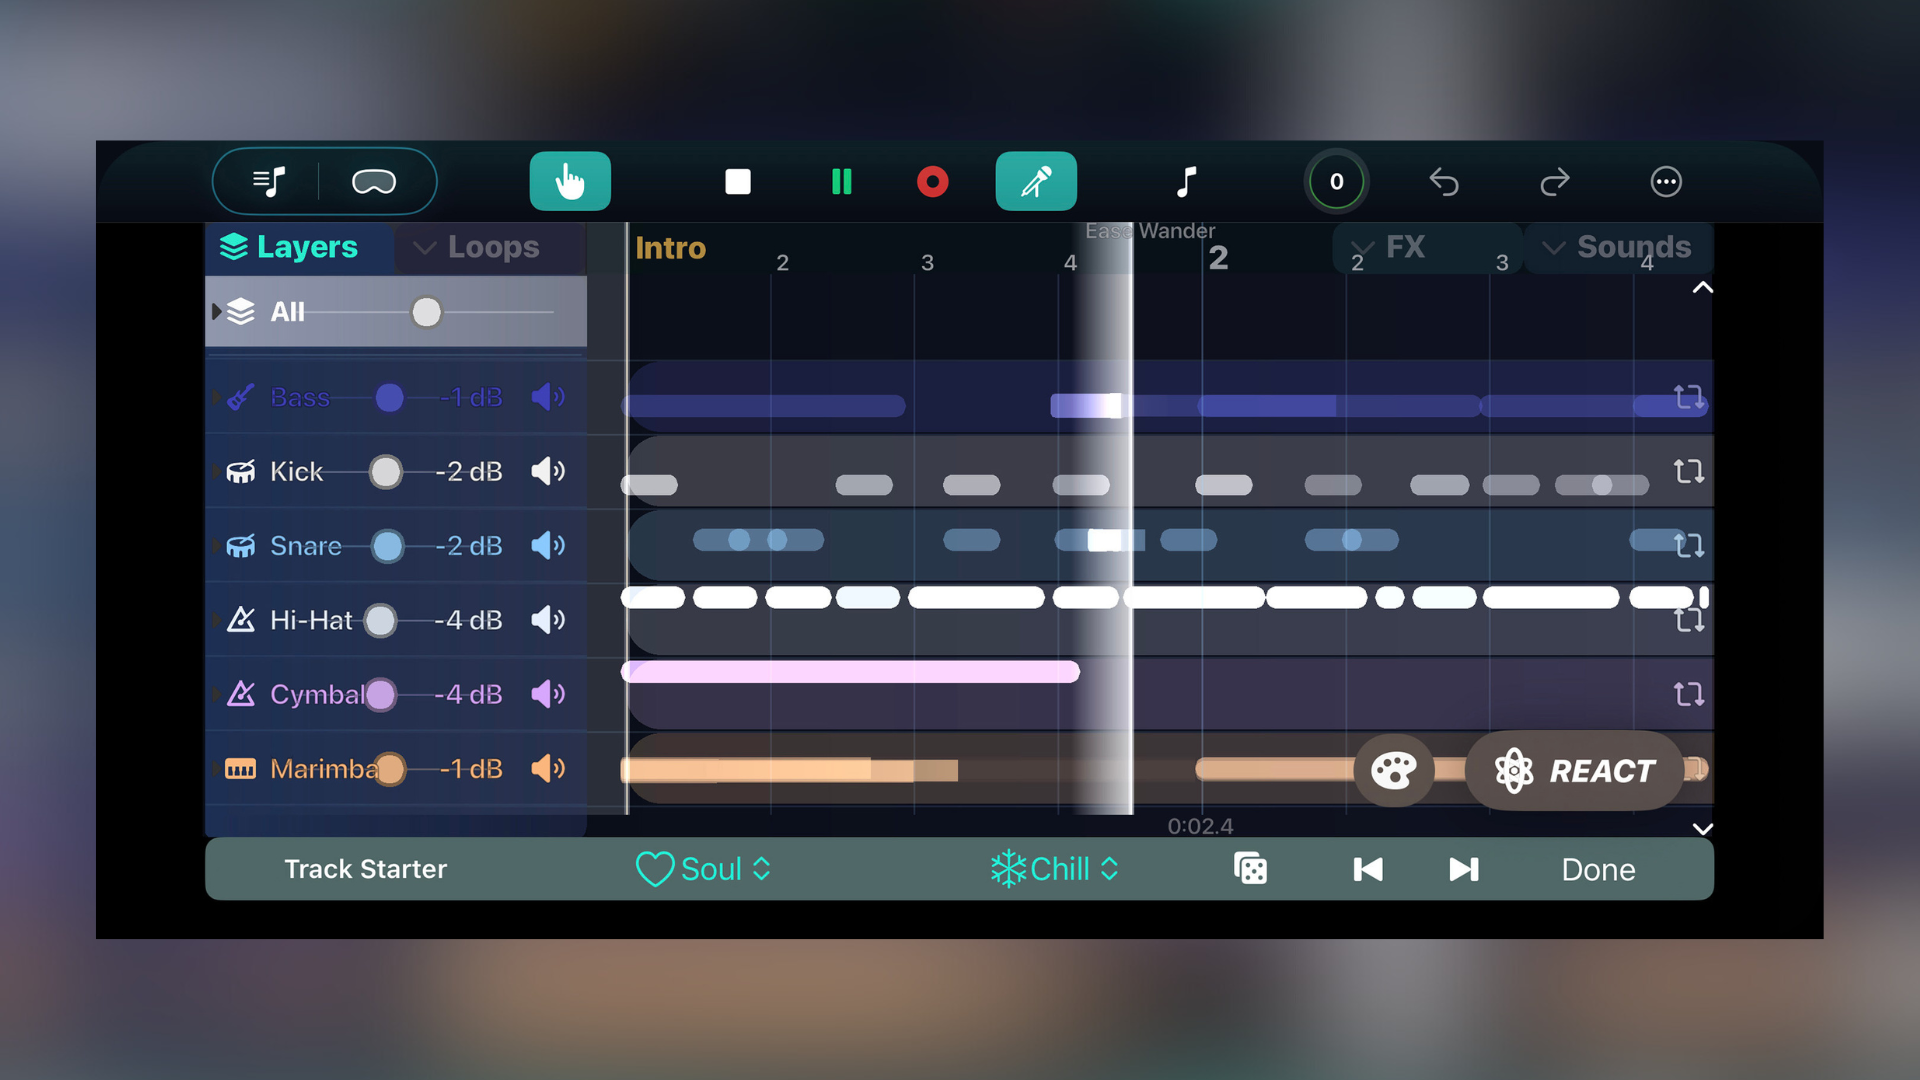Activate the hand touch tool

(570, 181)
